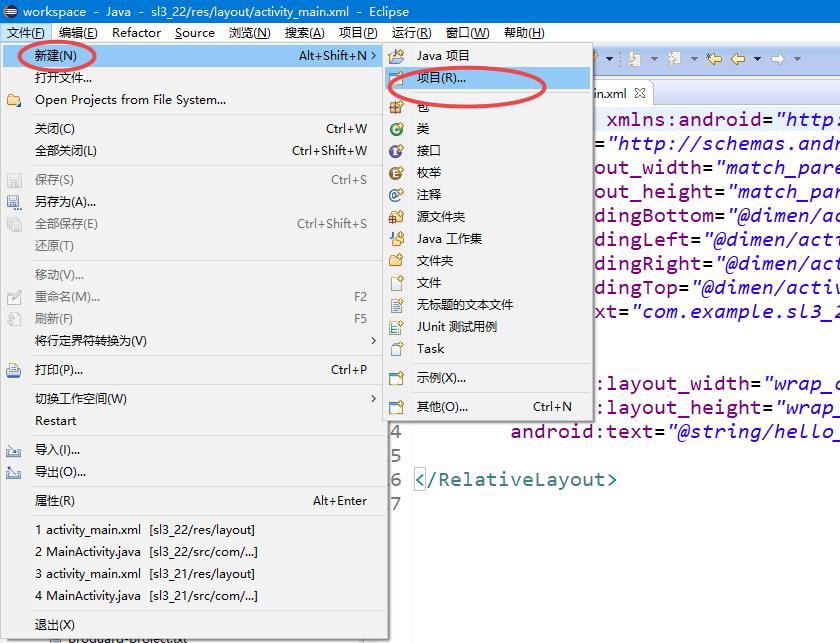Screen dimensions: 840x643
Task: Click the yellow Back arrow toolbar icon
Action: 738,58
